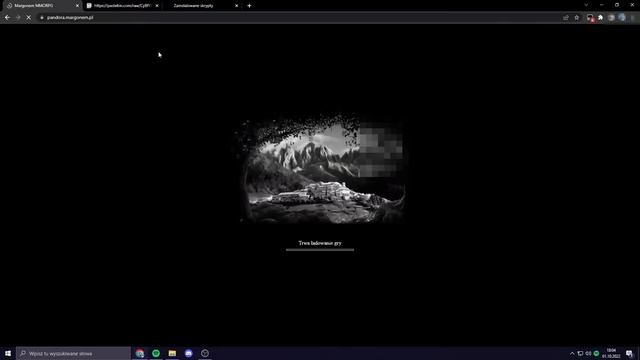Go back to the previous page
Image resolution: width=640 pixels, height=360 pixels.
7,18
